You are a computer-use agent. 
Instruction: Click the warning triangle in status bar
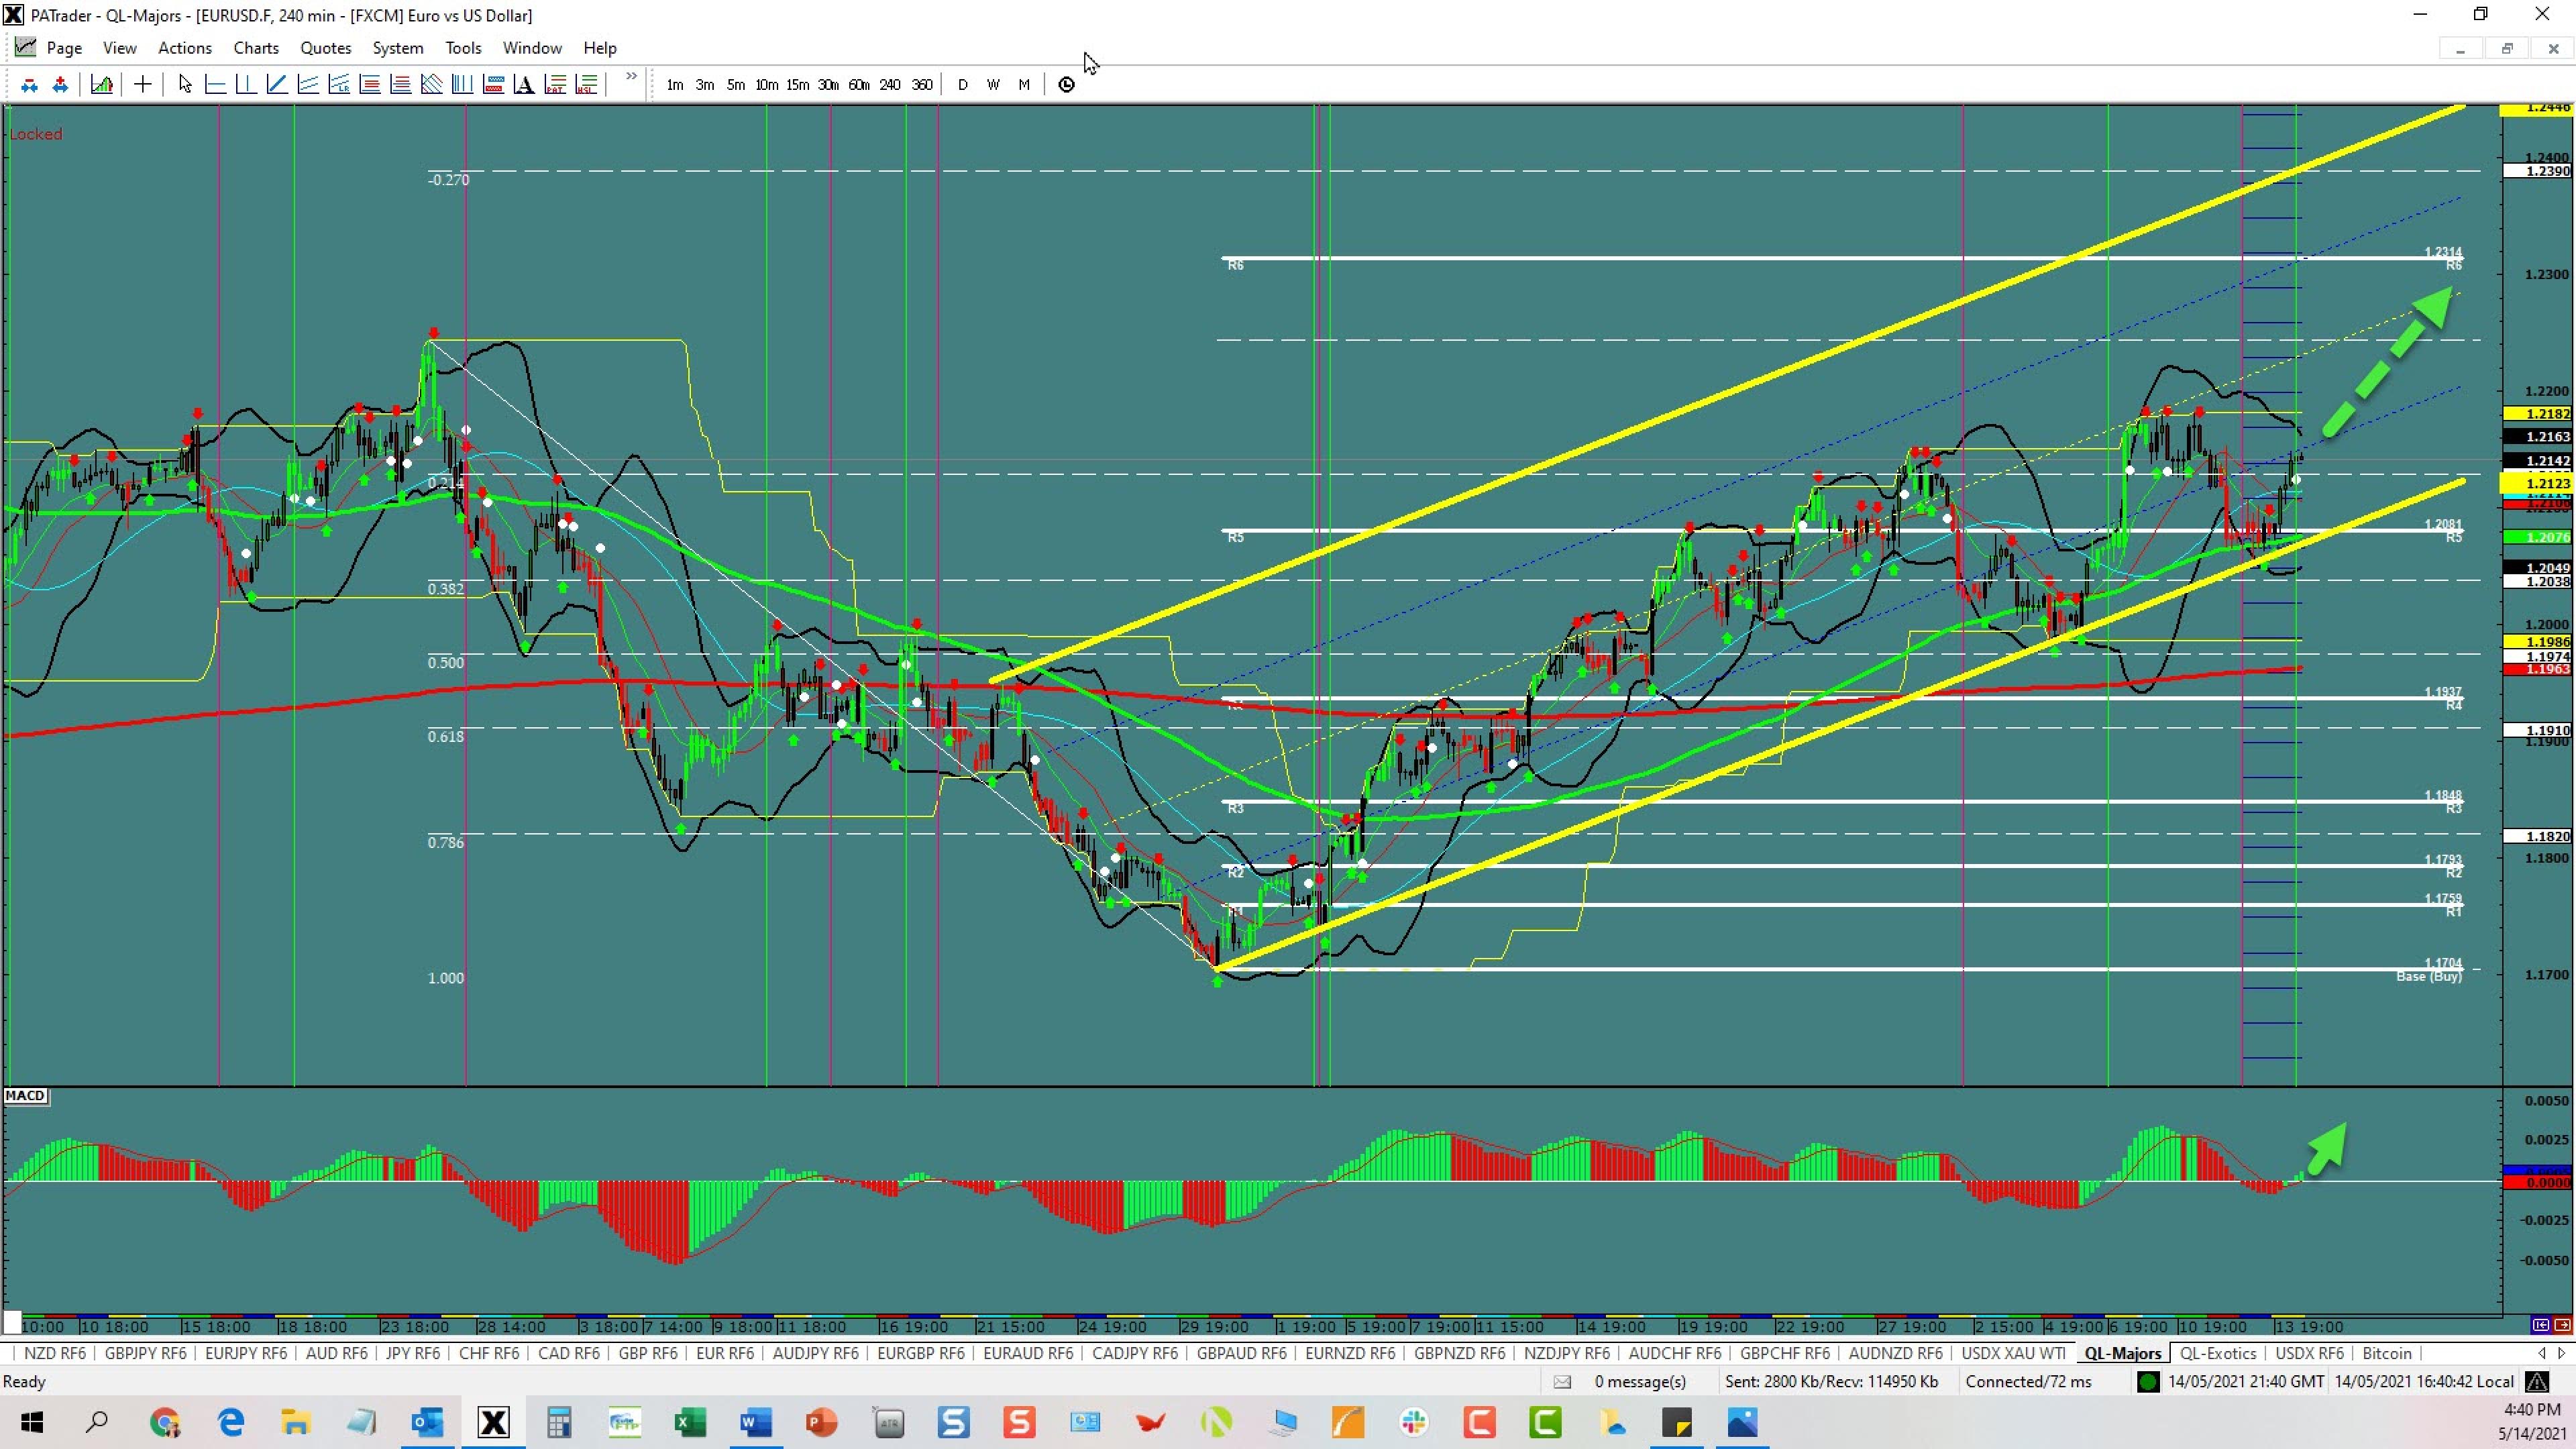click(2537, 1382)
